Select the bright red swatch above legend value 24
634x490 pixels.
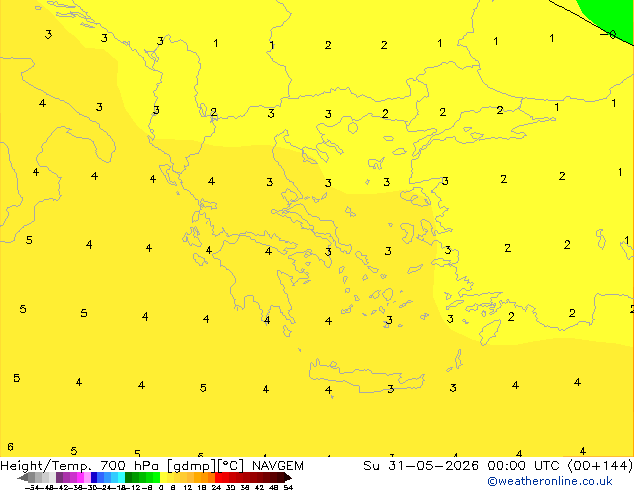(x=218, y=477)
